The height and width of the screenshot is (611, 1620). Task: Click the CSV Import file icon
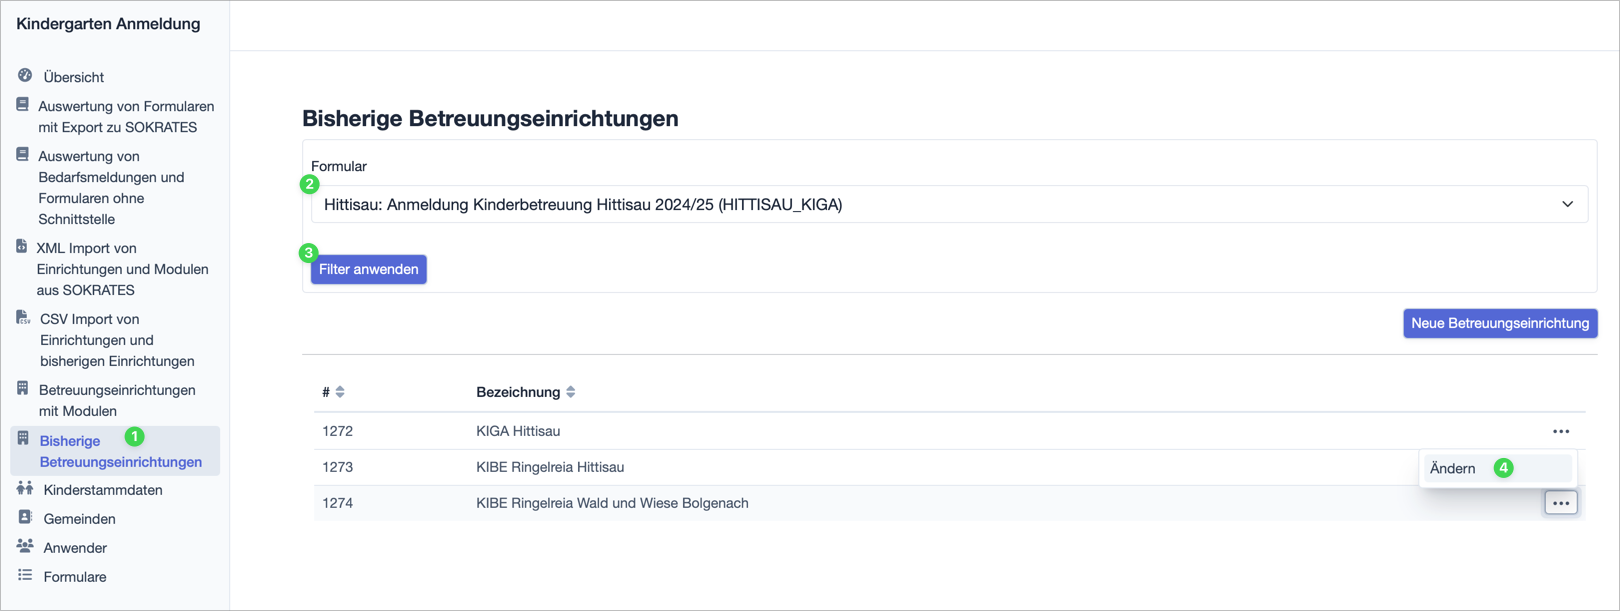pos(23,318)
